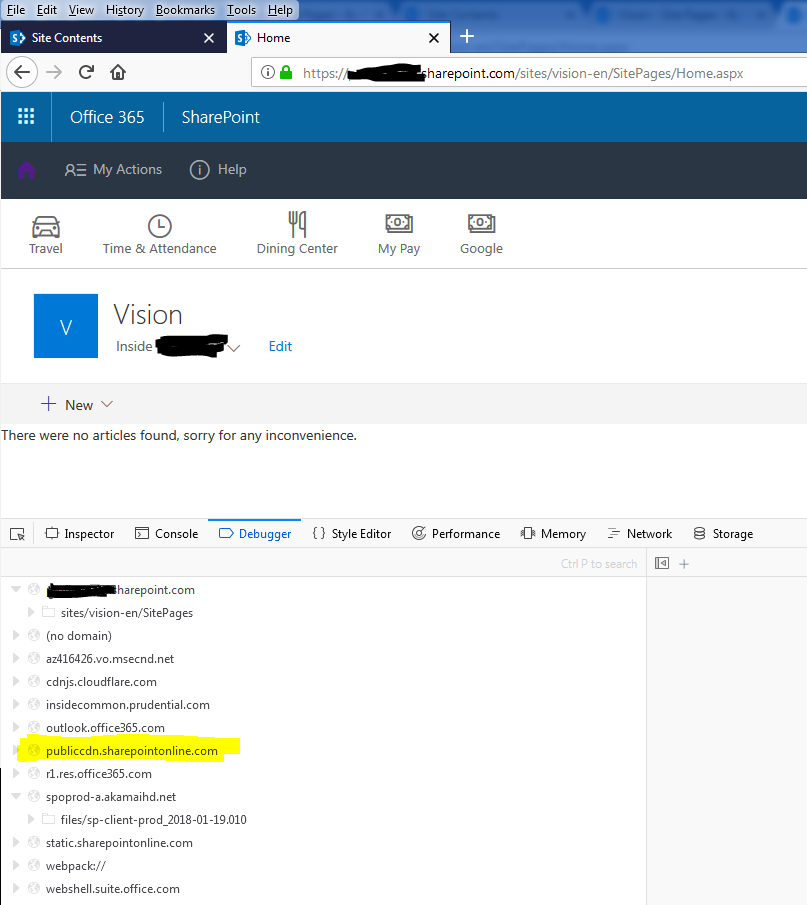Click the back navigation arrow
Image resolution: width=807 pixels, height=905 pixels.
point(22,72)
